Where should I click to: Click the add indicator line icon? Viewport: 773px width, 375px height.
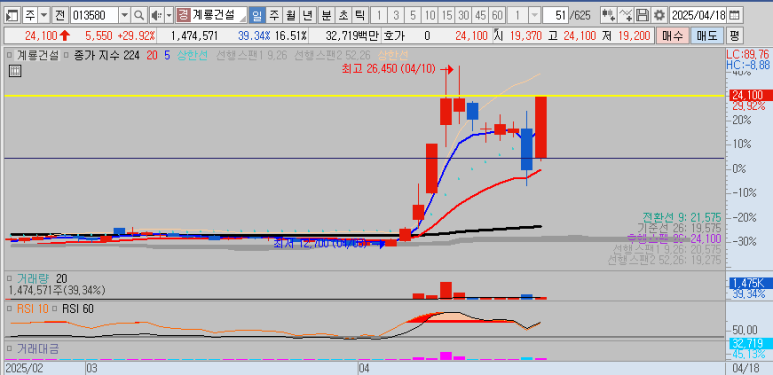click(x=626, y=15)
